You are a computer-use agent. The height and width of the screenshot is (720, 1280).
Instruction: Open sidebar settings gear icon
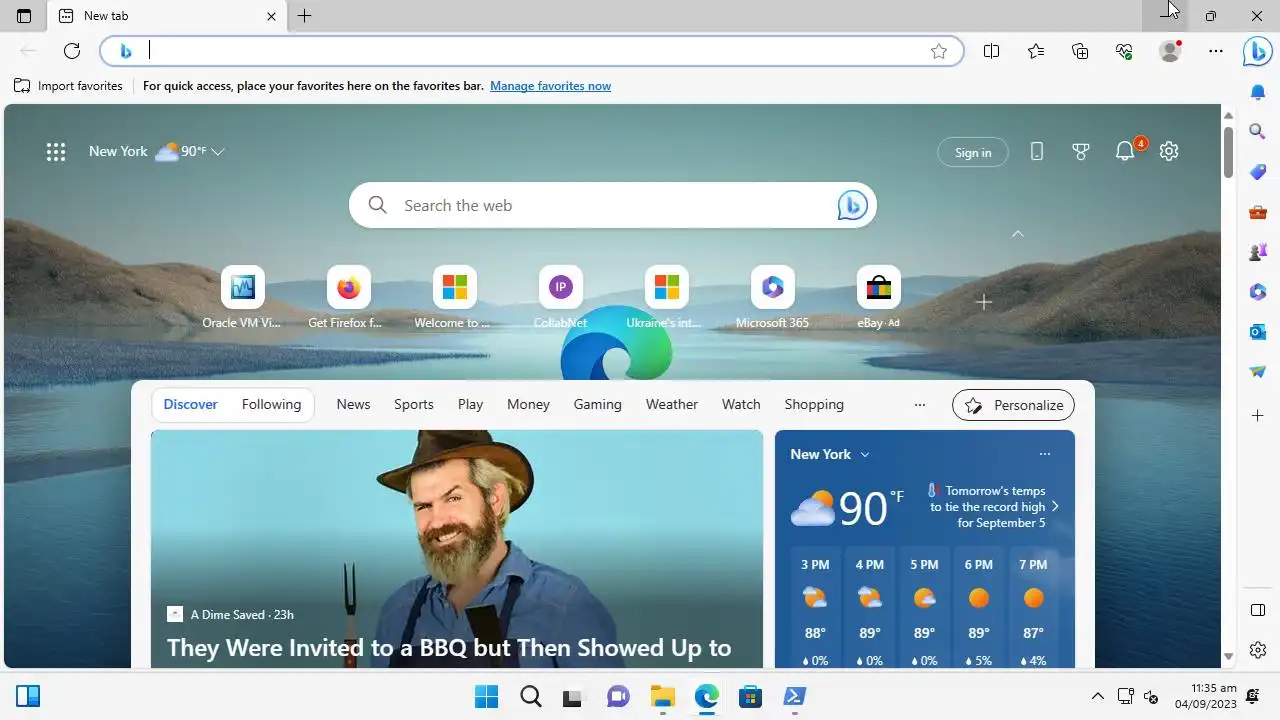[1258, 650]
